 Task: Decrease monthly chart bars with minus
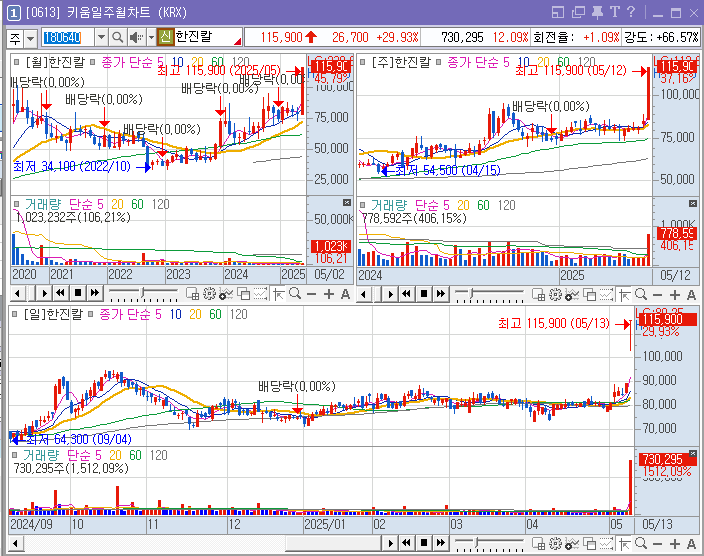tap(311, 295)
